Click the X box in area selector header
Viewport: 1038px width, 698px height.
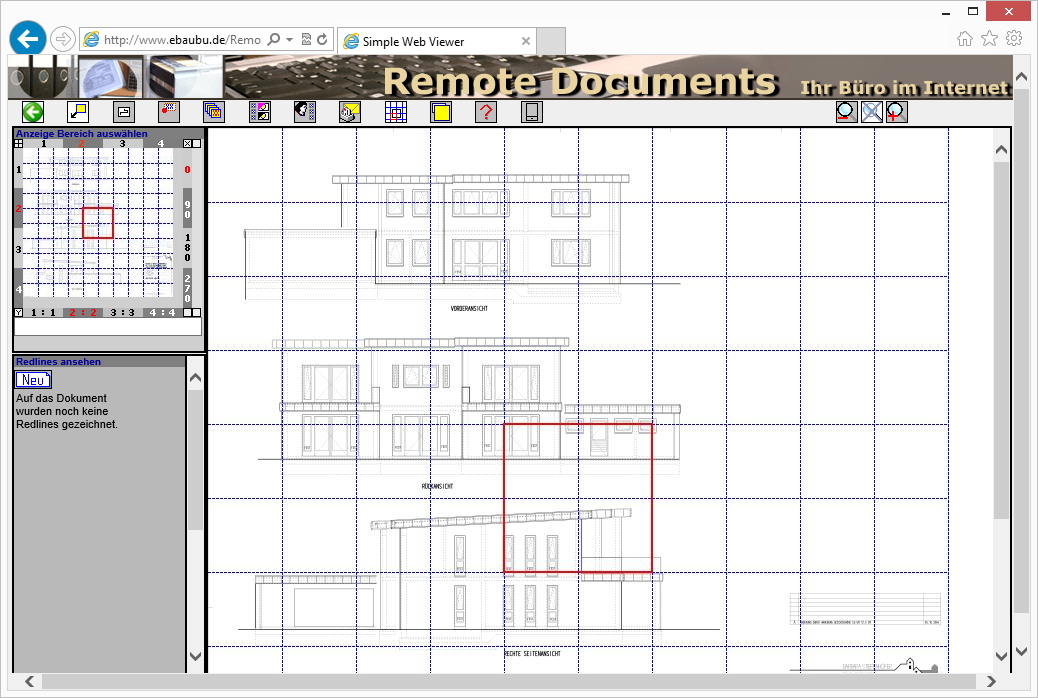point(187,143)
